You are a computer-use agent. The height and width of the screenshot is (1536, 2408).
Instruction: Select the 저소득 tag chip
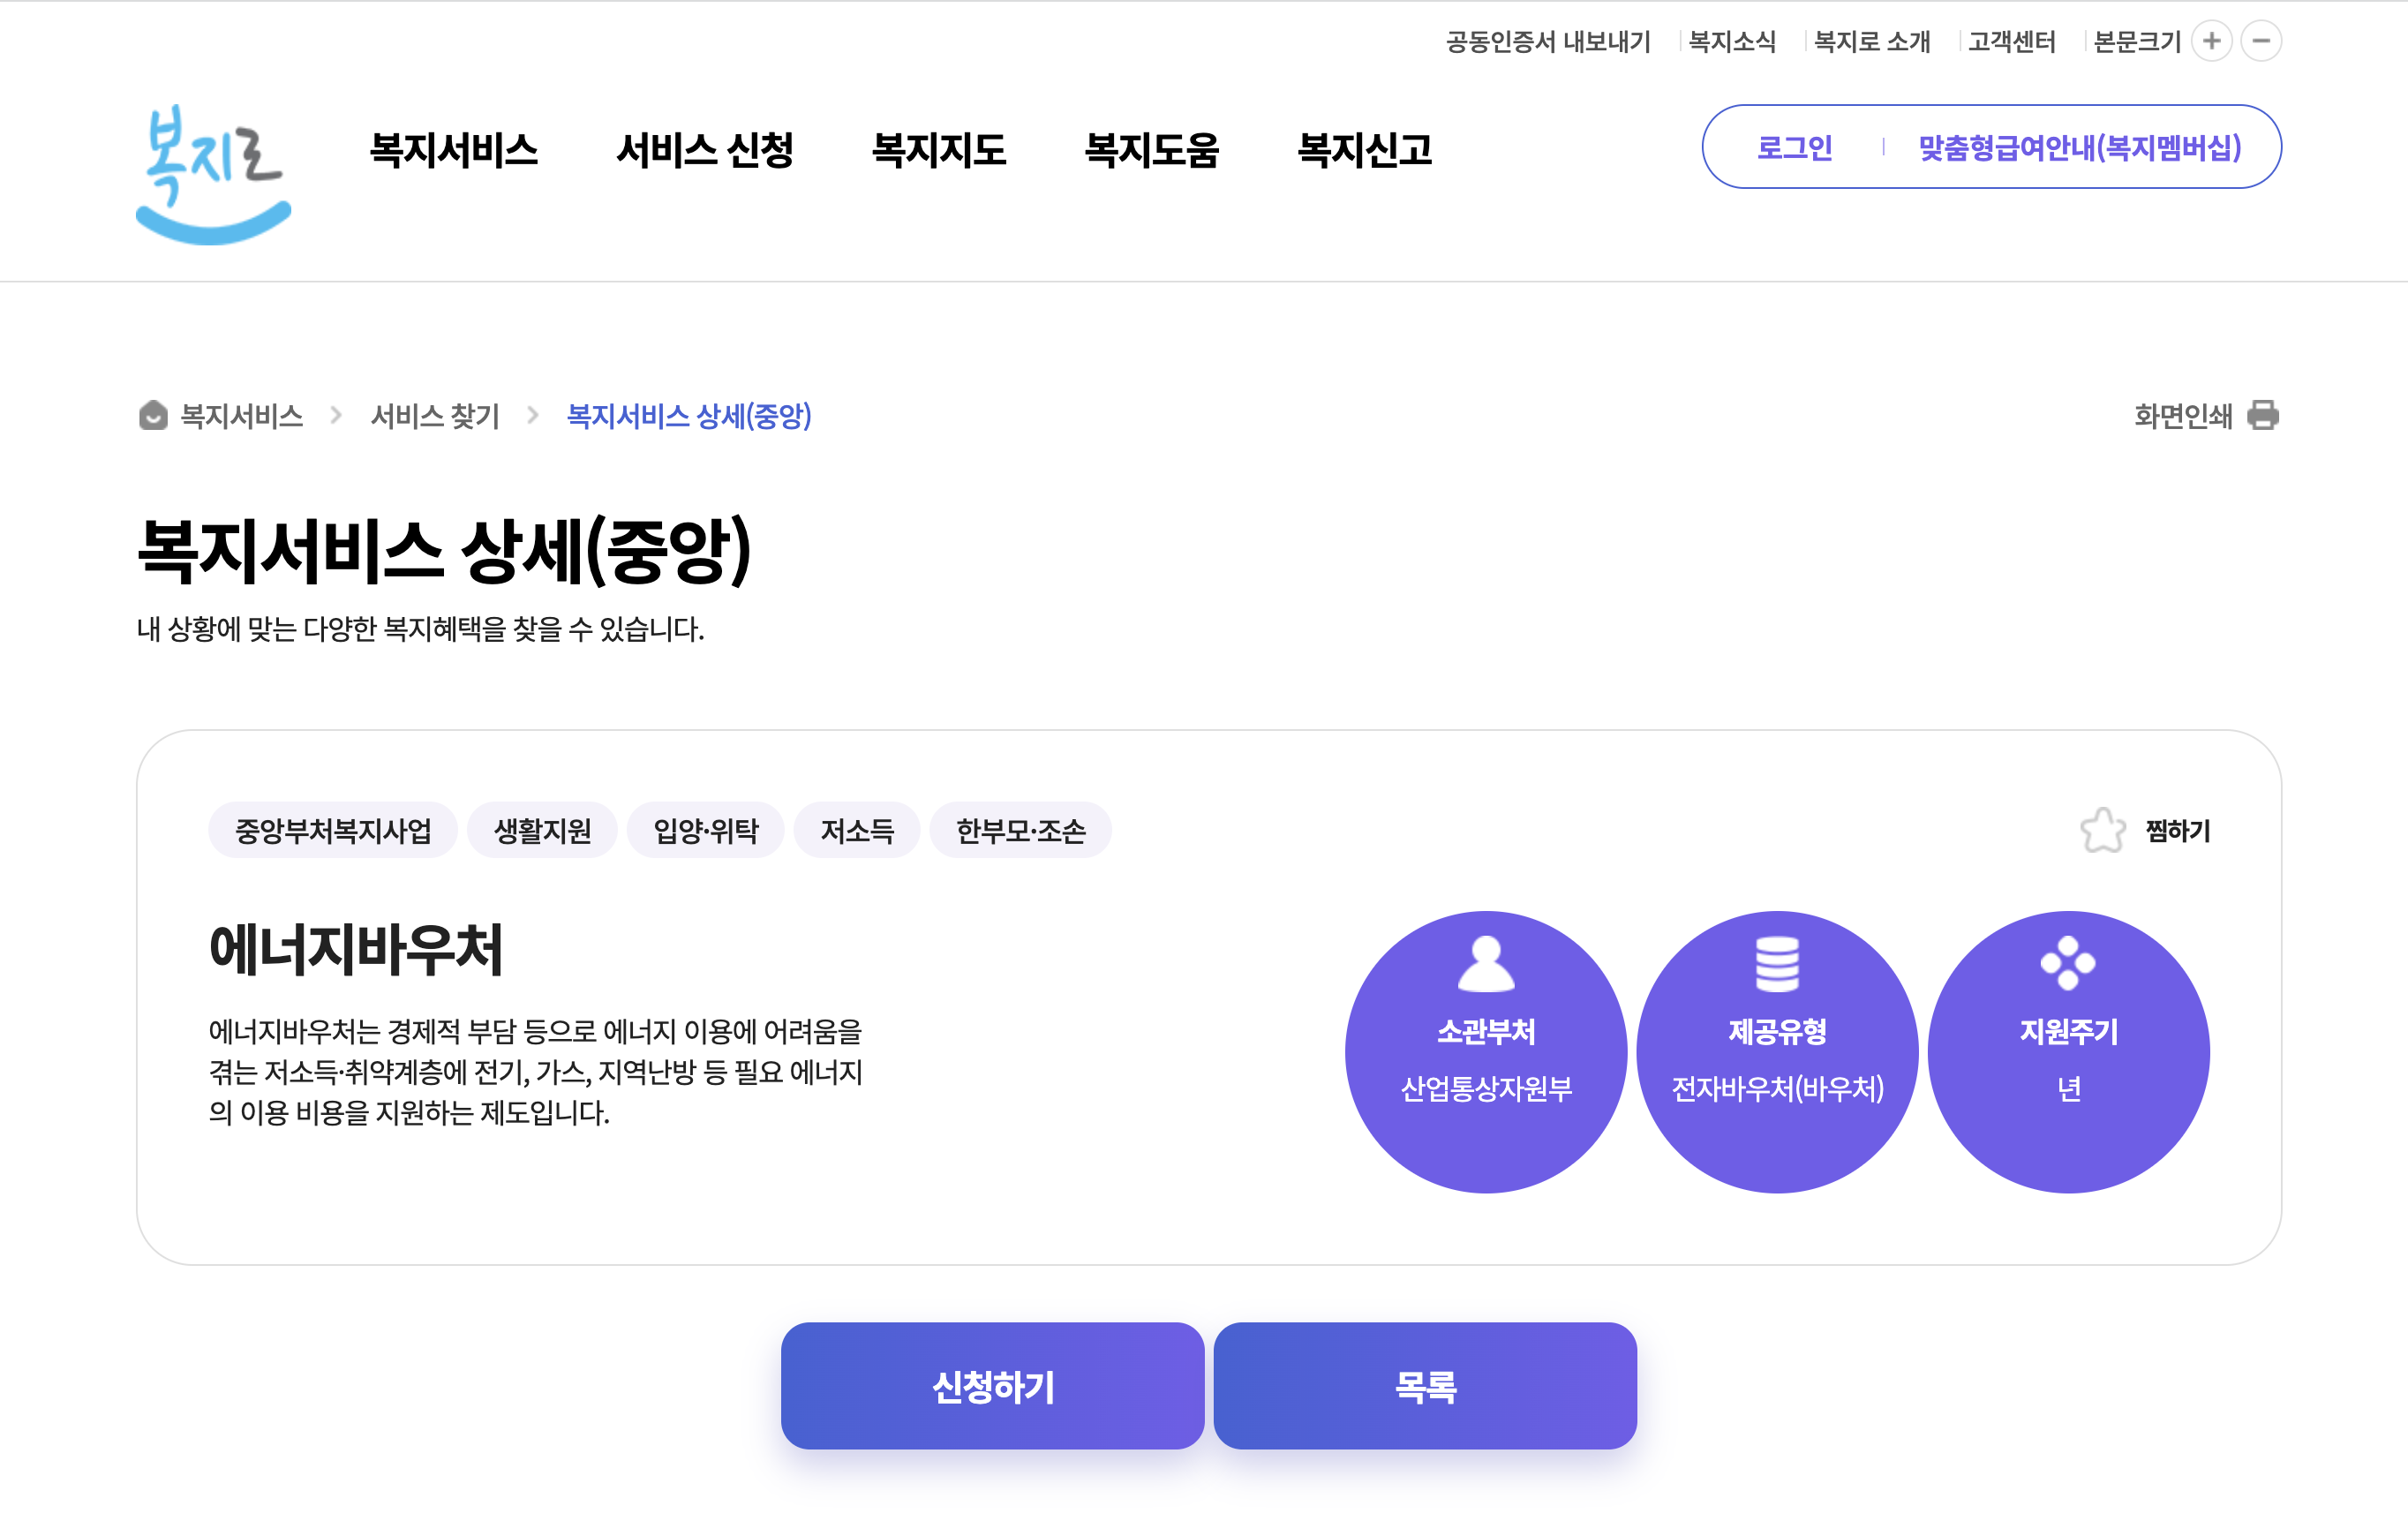pos(856,830)
